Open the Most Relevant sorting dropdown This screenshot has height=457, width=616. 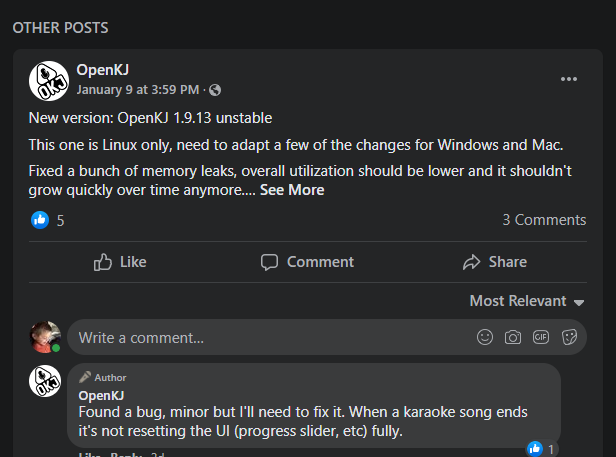pyautogui.click(x=526, y=301)
